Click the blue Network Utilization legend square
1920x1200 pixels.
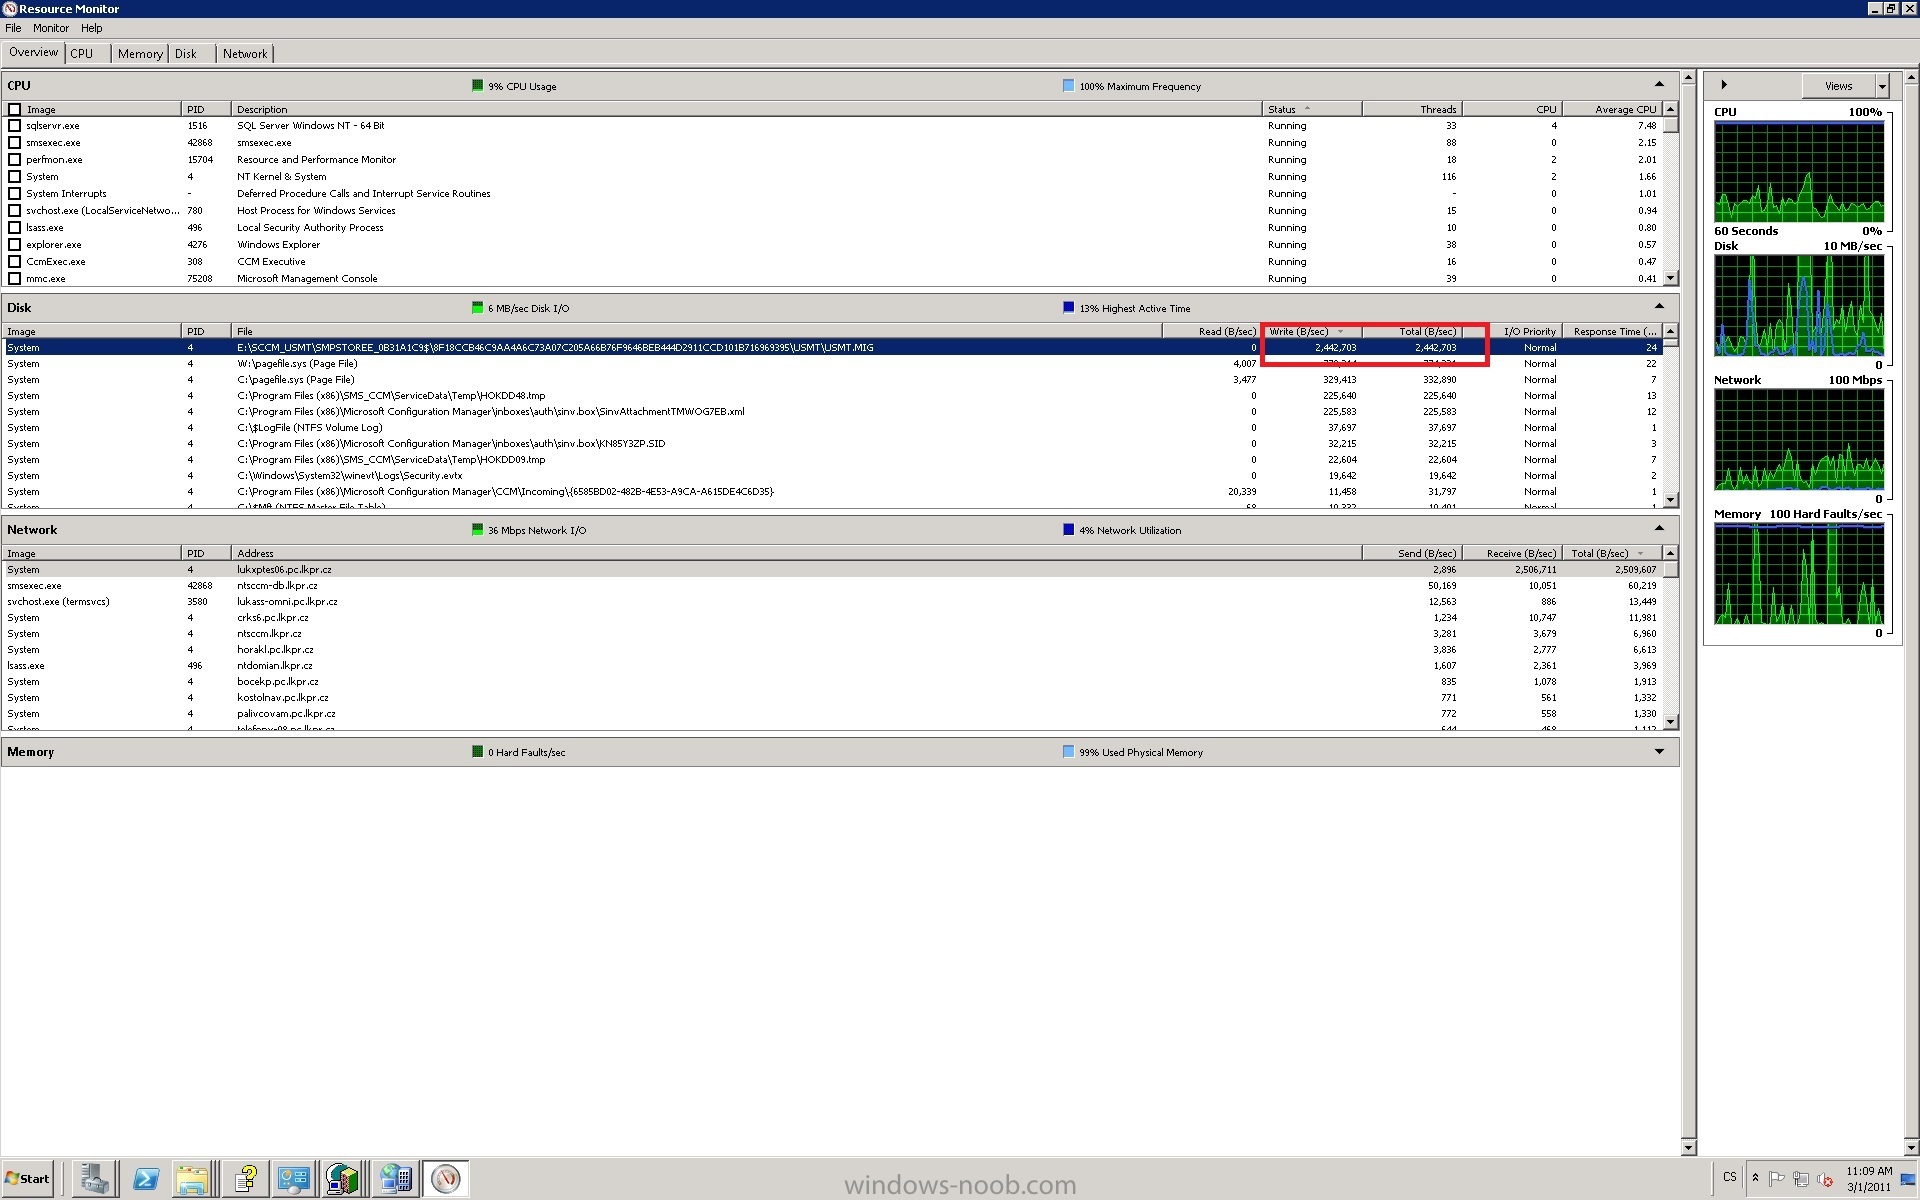pyautogui.click(x=1068, y=530)
